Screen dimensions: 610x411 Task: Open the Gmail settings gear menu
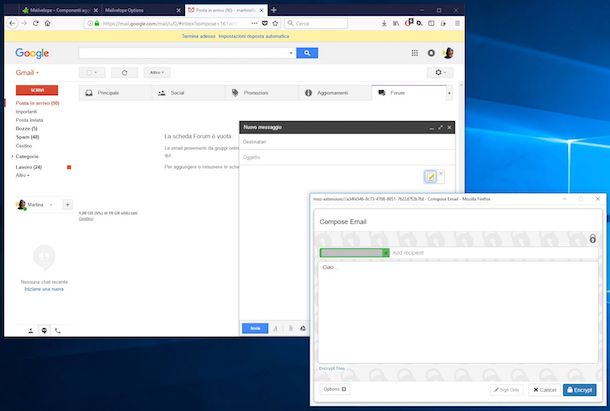440,73
